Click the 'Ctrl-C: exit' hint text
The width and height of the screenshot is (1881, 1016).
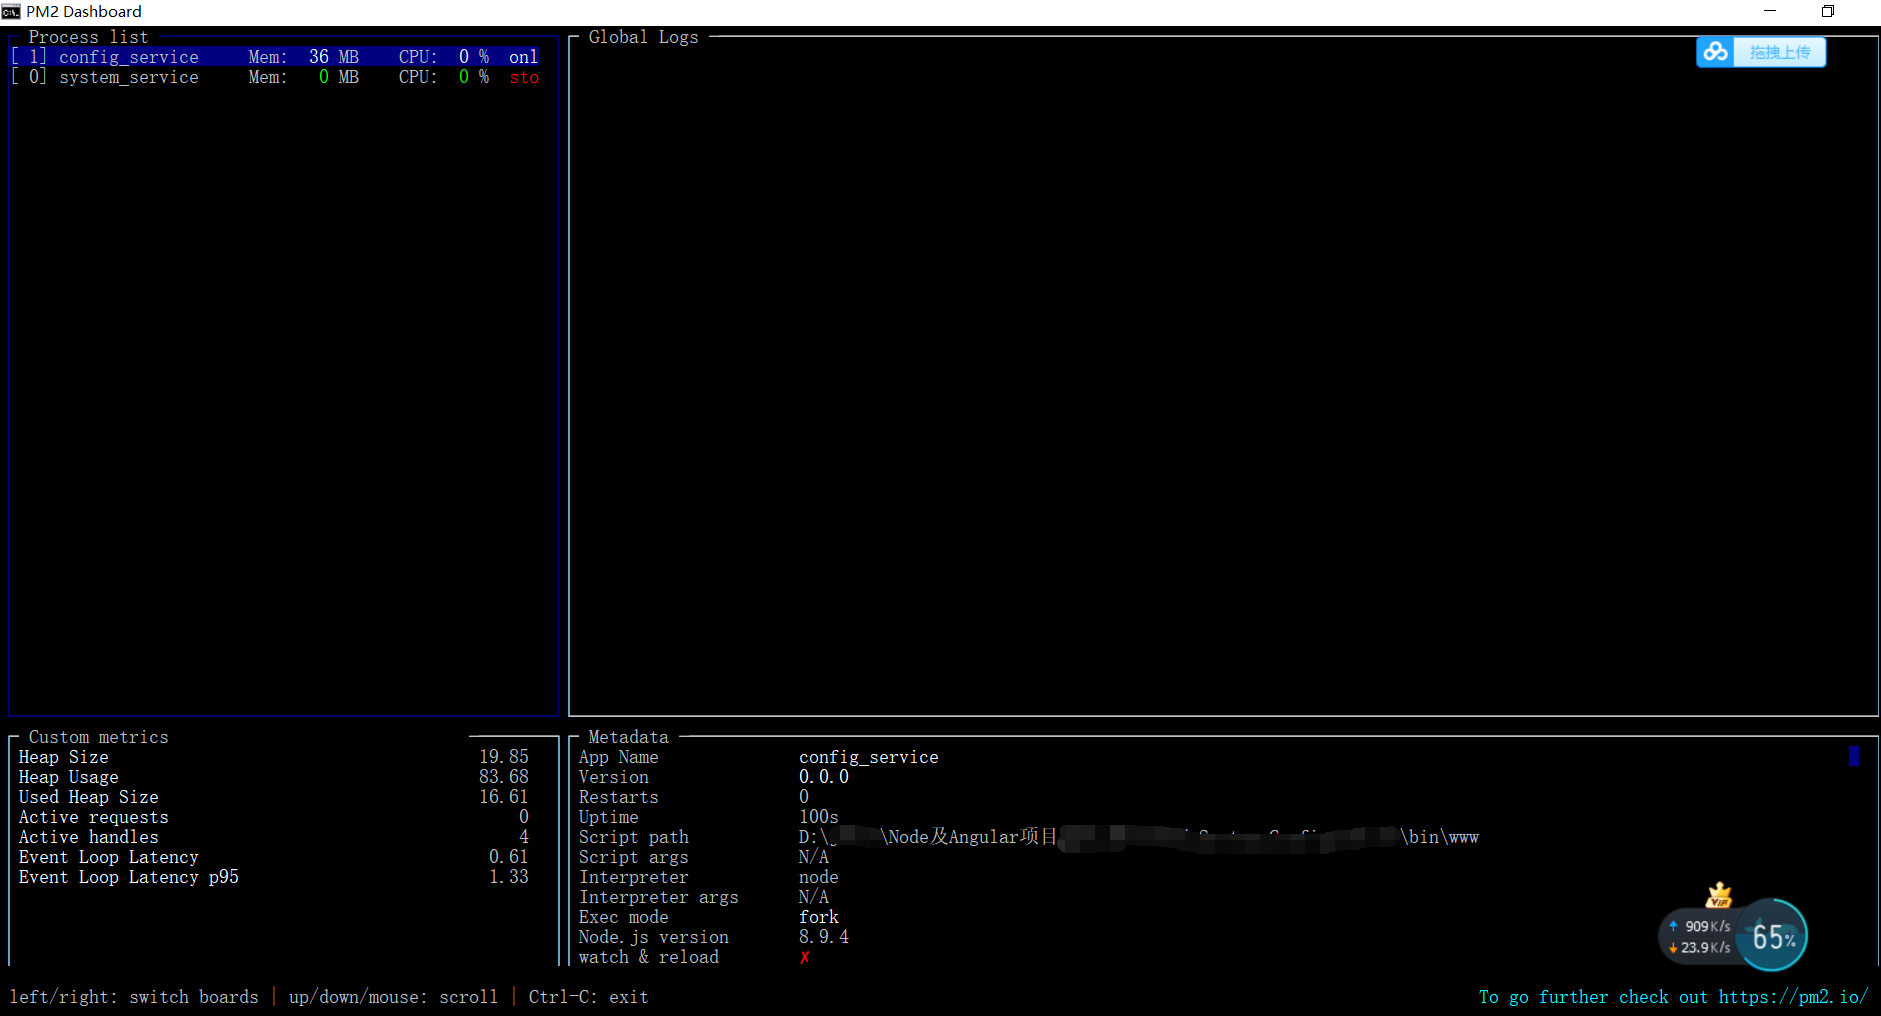[x=588, y=997]
